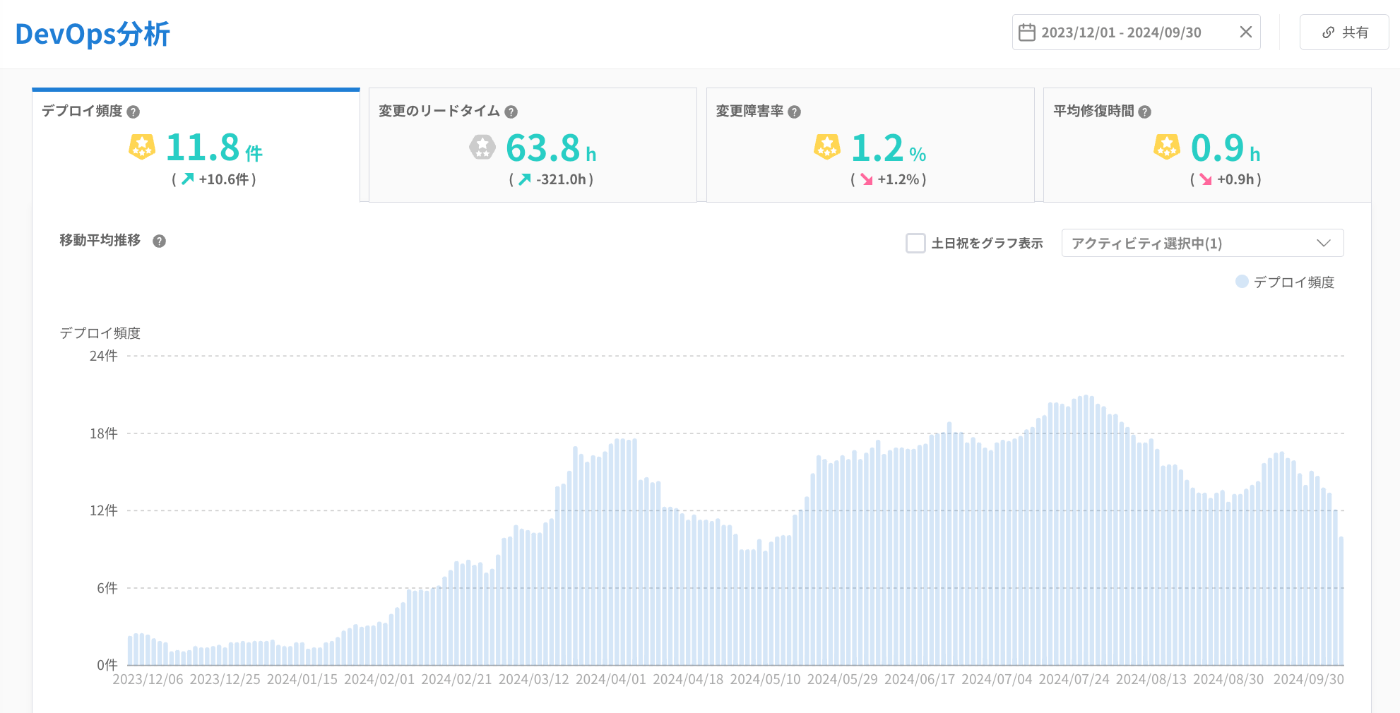Click 24件 y-axis label
This screenshot has height=713, width=1400.
(105, 356)
